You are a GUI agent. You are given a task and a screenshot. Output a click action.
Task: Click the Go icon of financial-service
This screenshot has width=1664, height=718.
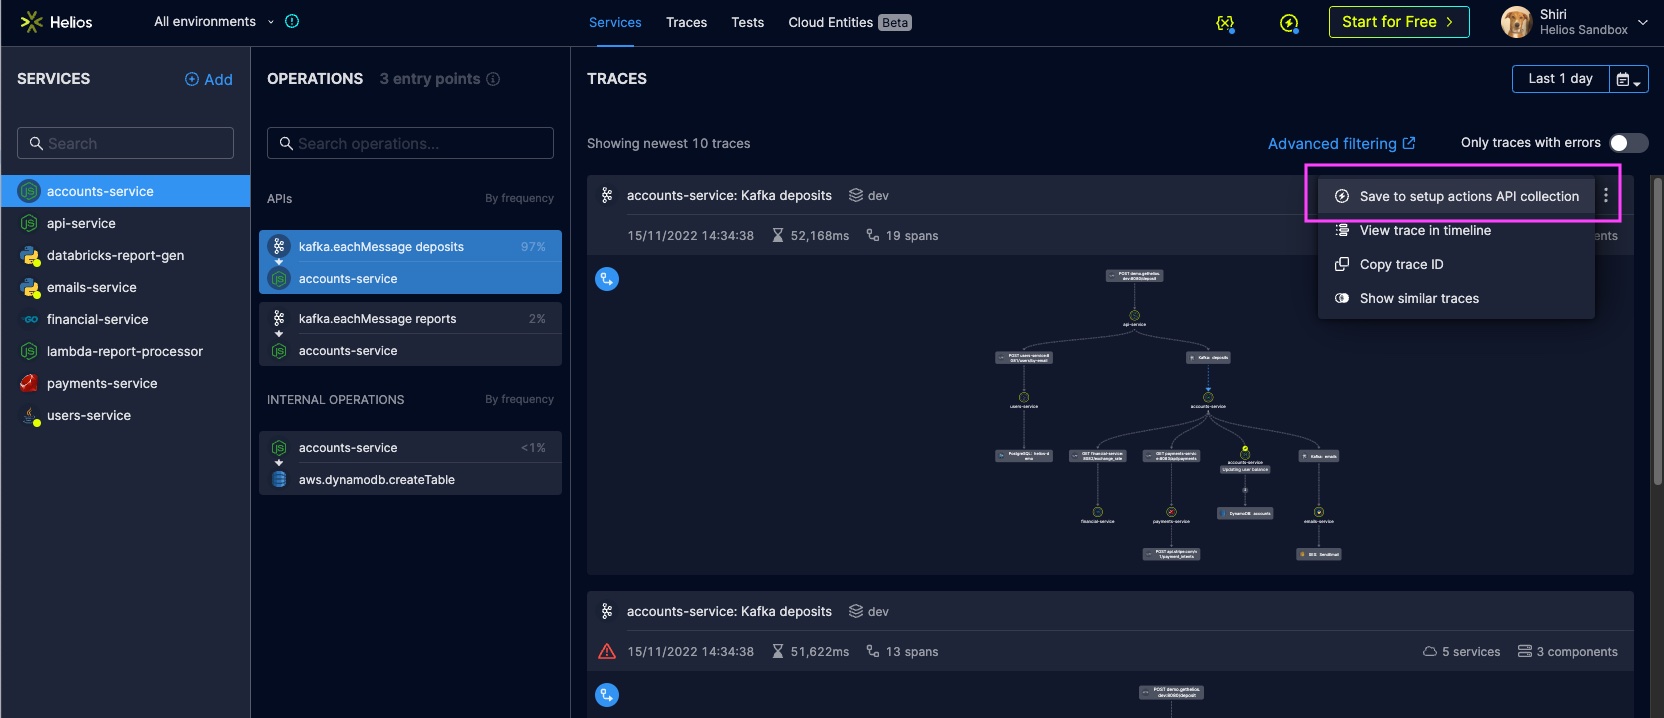click(29, 319)
